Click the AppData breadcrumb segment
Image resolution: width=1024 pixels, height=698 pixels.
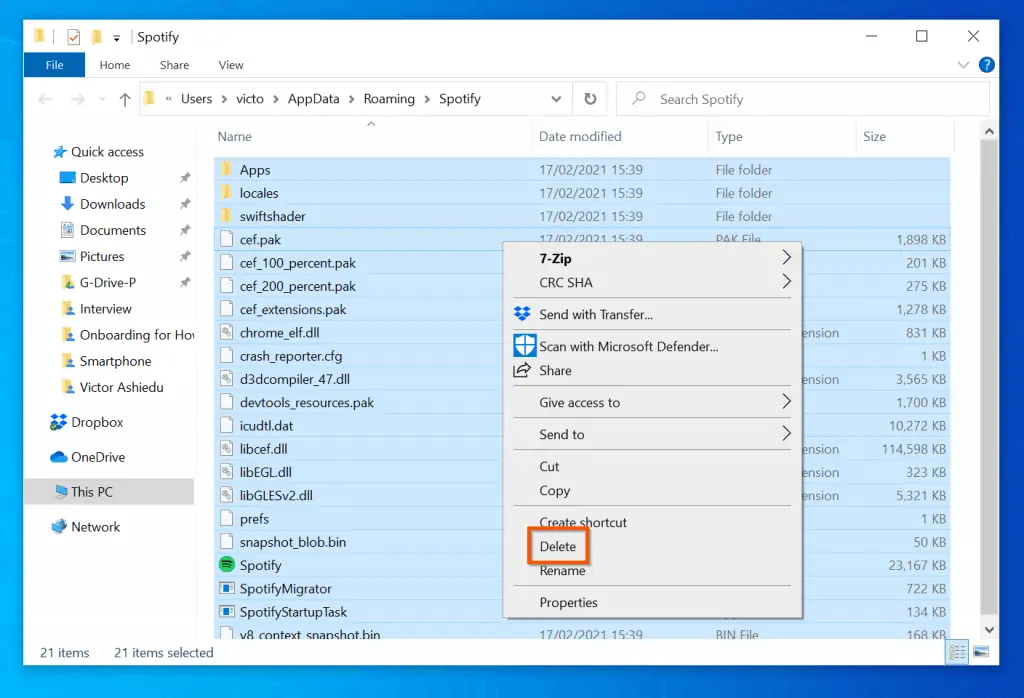click(313, 99)
